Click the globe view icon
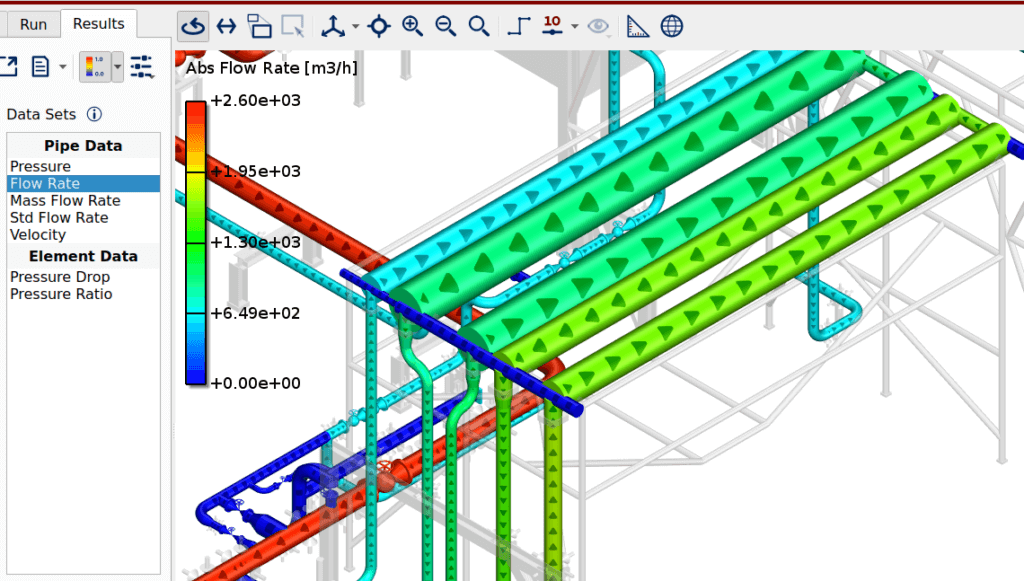The image size is (1024, 581). coord(672,26)
